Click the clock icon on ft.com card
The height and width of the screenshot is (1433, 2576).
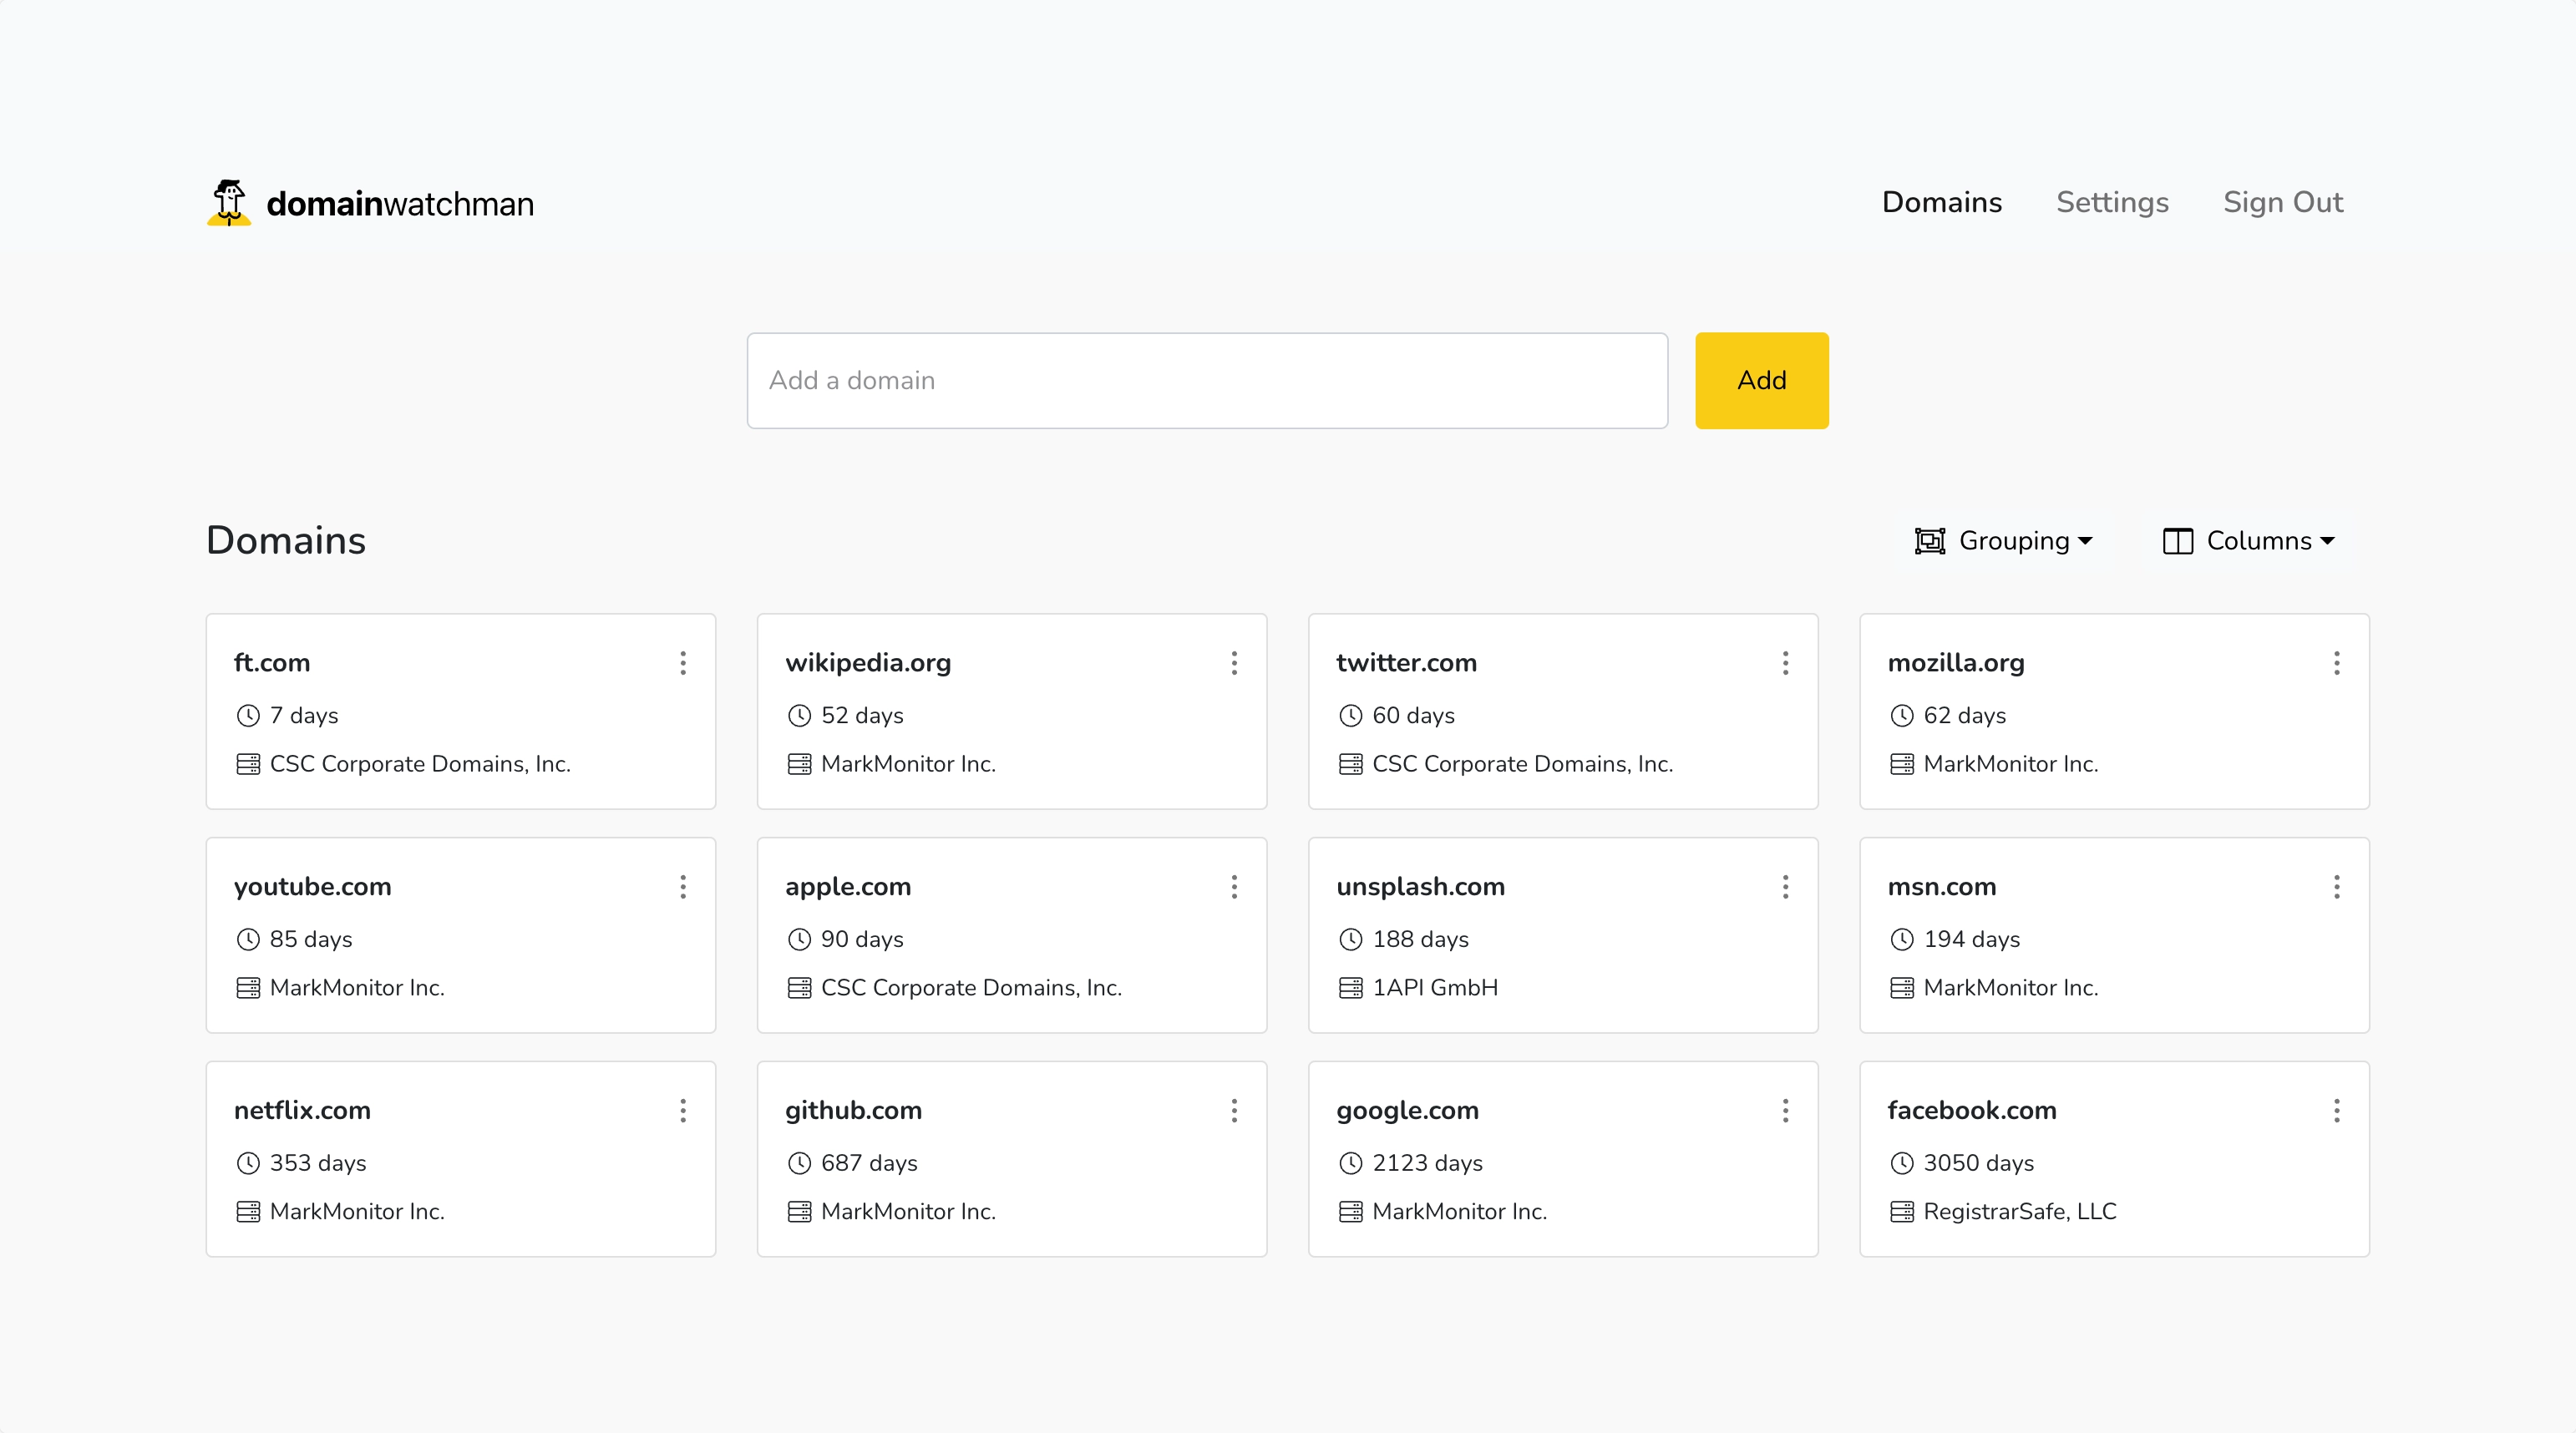pyautogui.click(x=247, y=715)
